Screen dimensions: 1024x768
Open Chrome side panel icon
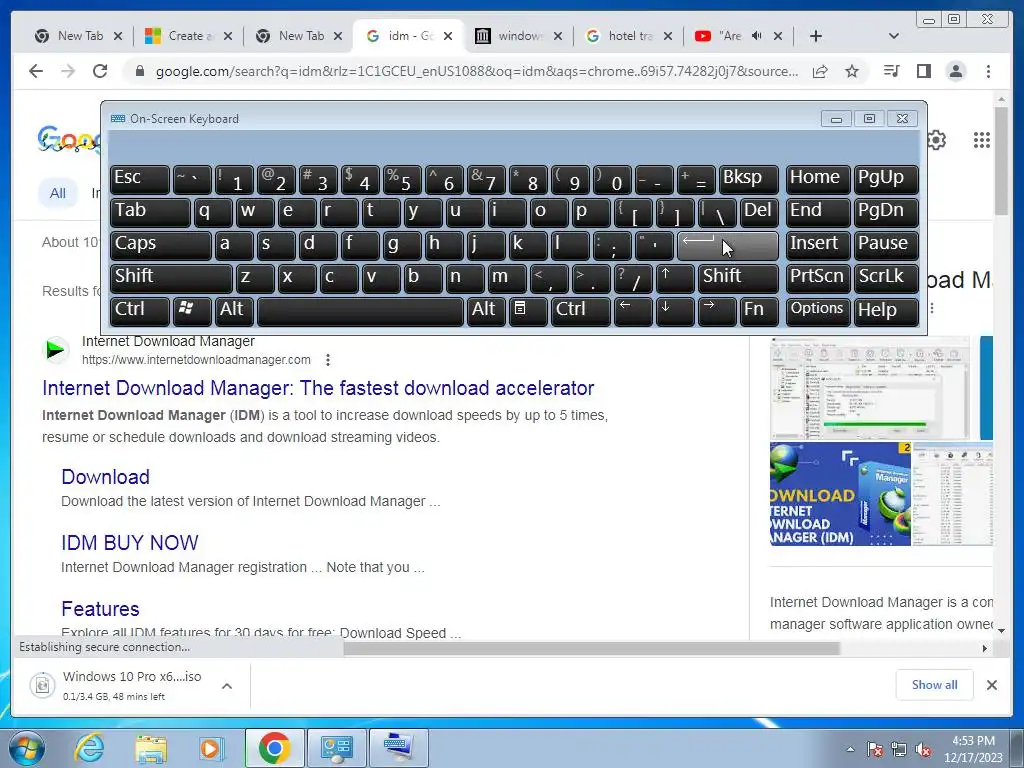tap(923, 71)
